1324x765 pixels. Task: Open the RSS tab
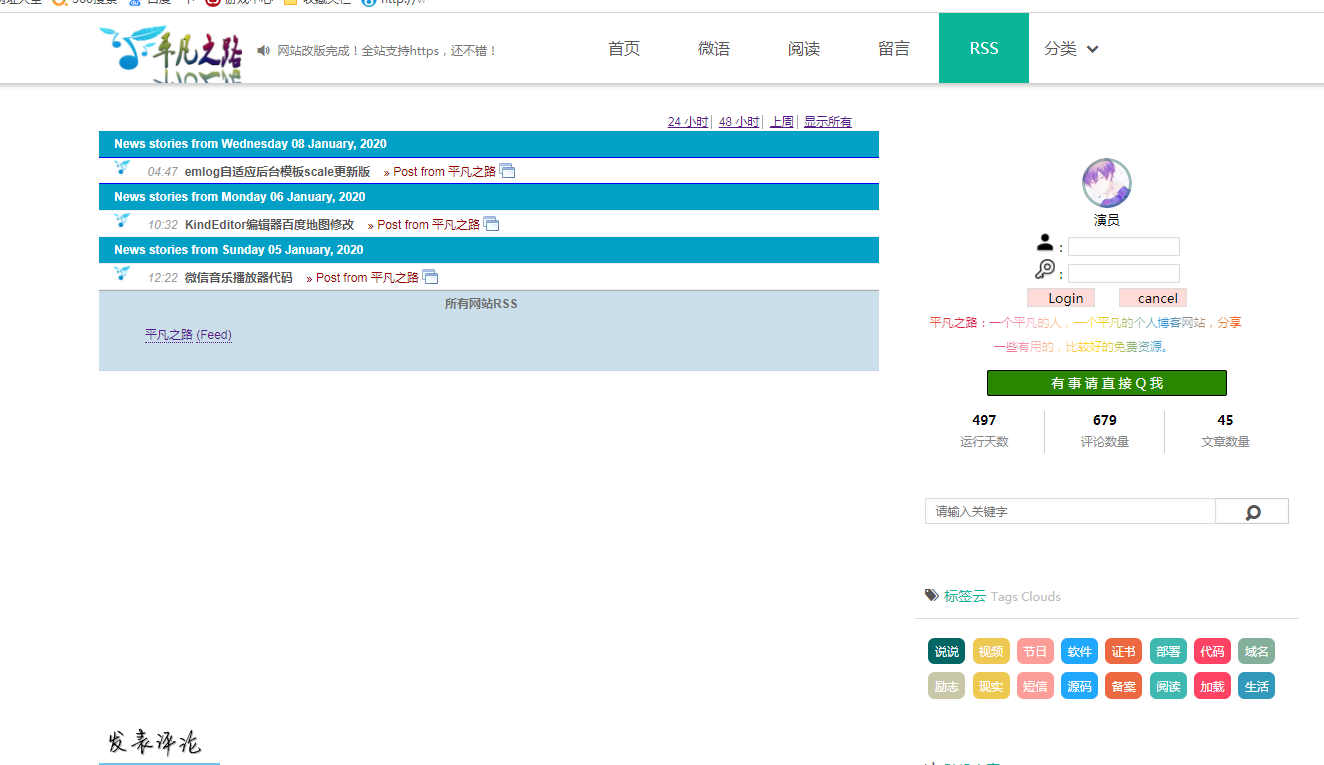[x=983, y=48]
